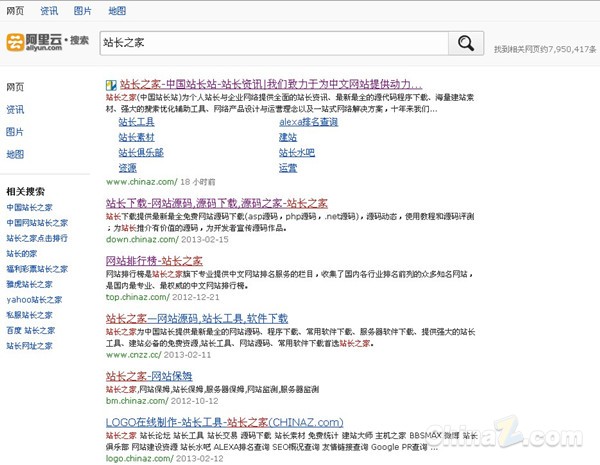
Task: Click the bm.chinaz.com/ result URL
Action: click(137, 401)
